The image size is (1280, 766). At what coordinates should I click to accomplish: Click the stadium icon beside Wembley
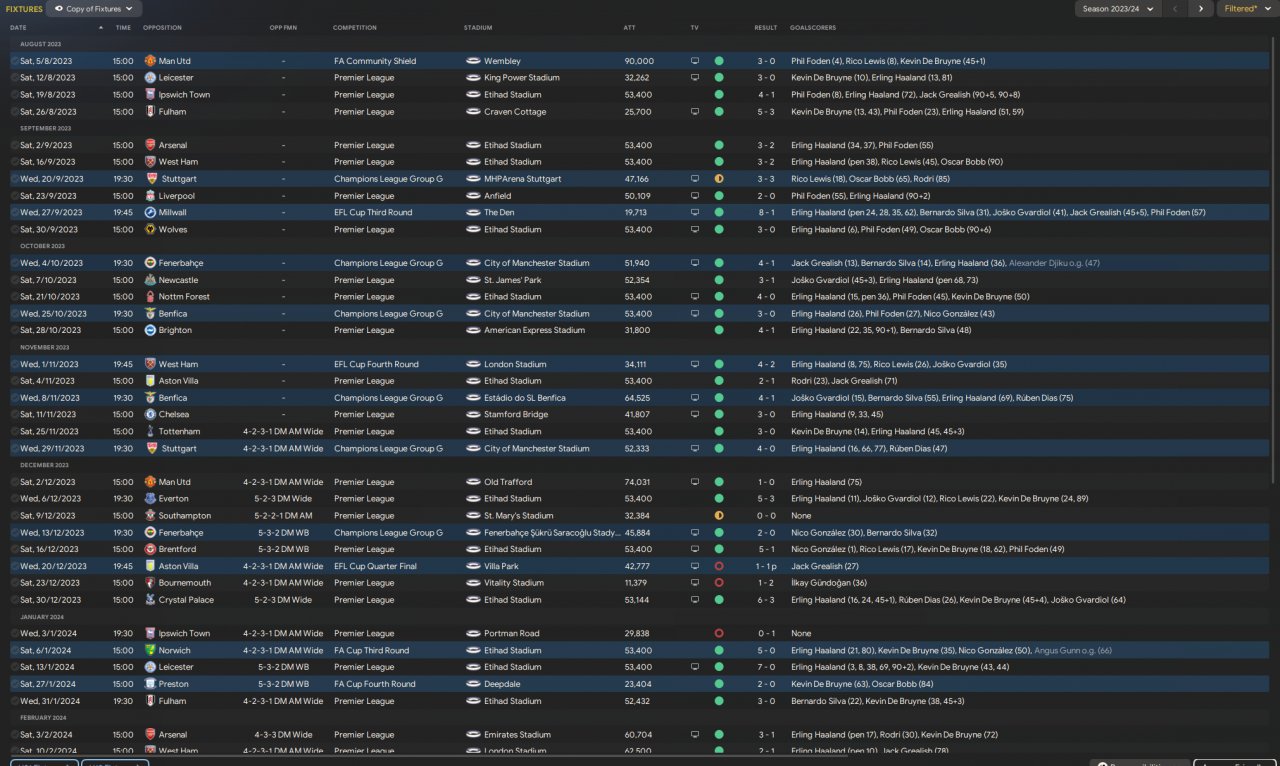tap(473, 61)
